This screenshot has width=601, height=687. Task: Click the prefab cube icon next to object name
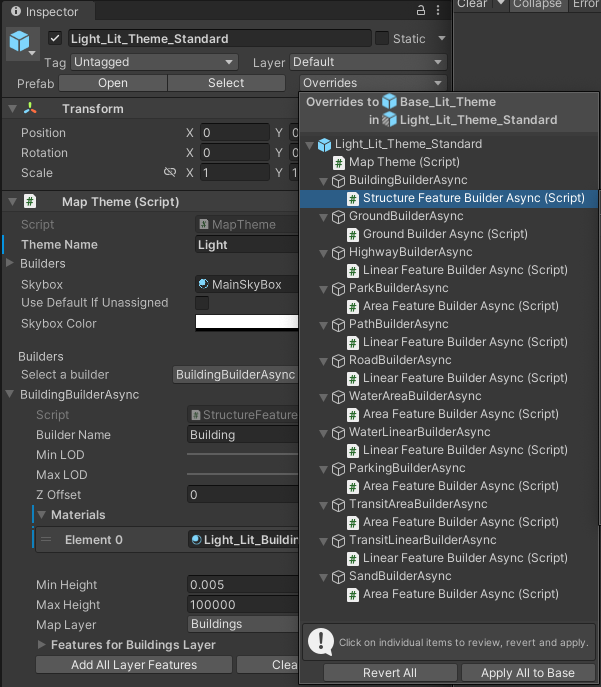(20, 41)
